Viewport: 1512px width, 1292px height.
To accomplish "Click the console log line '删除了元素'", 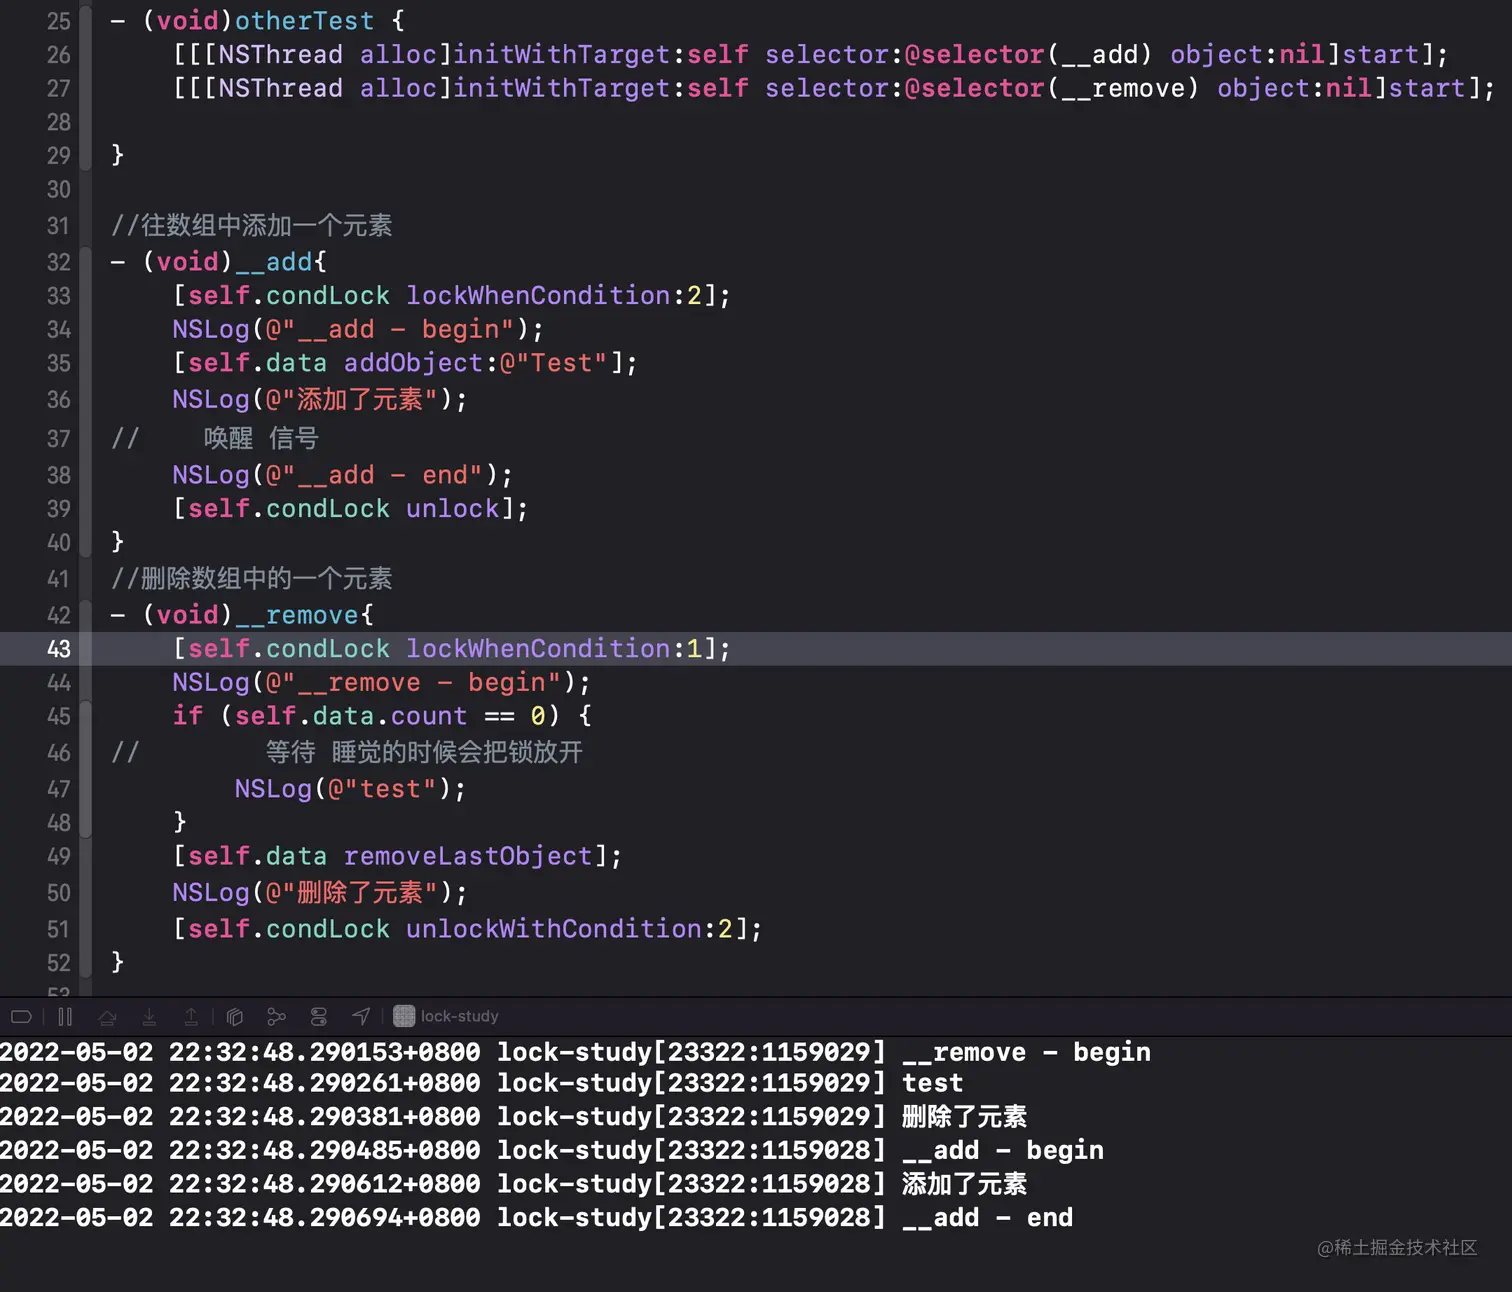I will click(x=514, y=1117).
